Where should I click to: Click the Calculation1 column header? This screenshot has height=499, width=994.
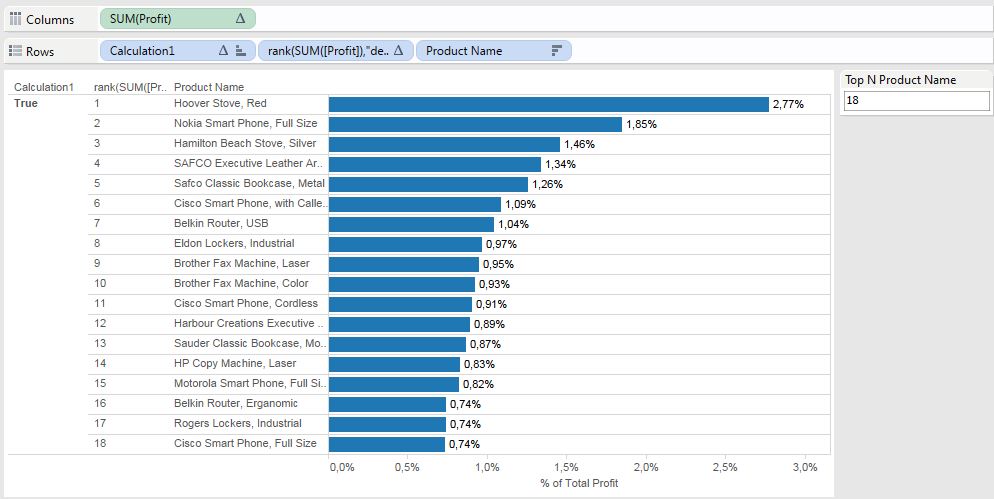[44, 88]
